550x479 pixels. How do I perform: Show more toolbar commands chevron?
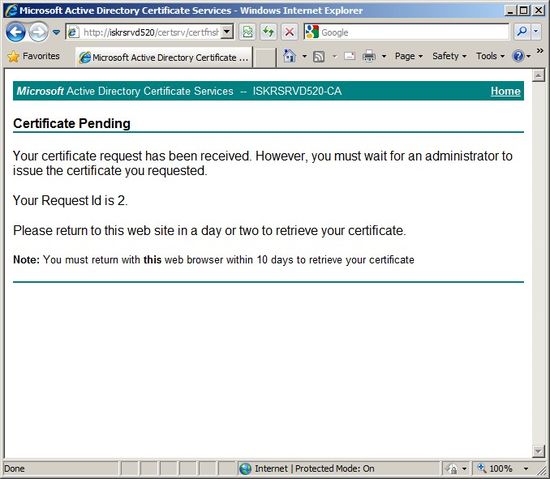(540, 51)
